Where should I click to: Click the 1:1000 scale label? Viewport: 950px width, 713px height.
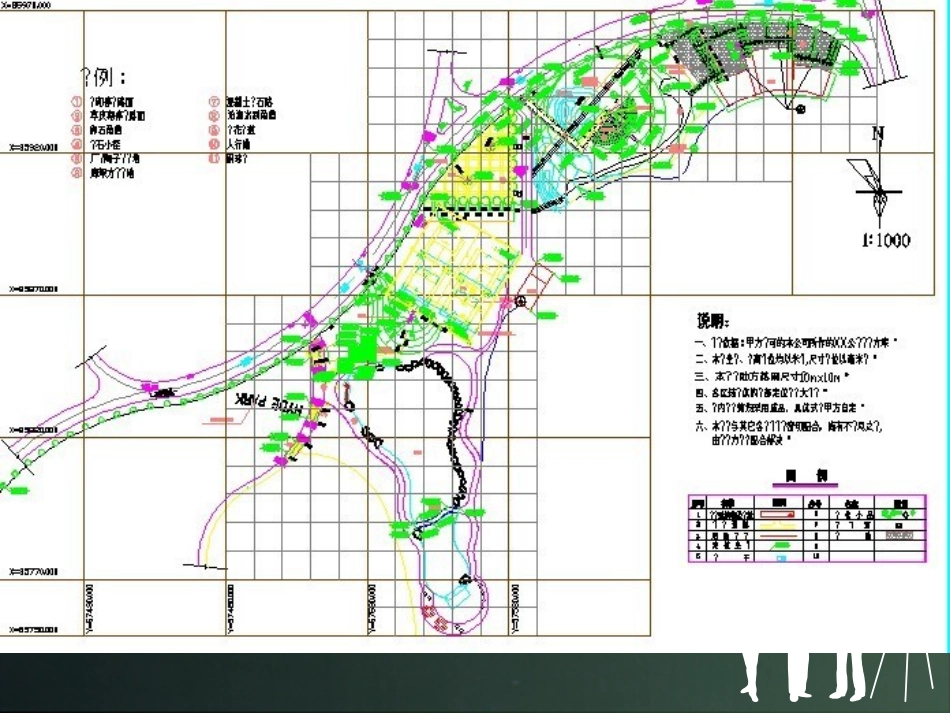pyautogui.click(x=886, y=240)
